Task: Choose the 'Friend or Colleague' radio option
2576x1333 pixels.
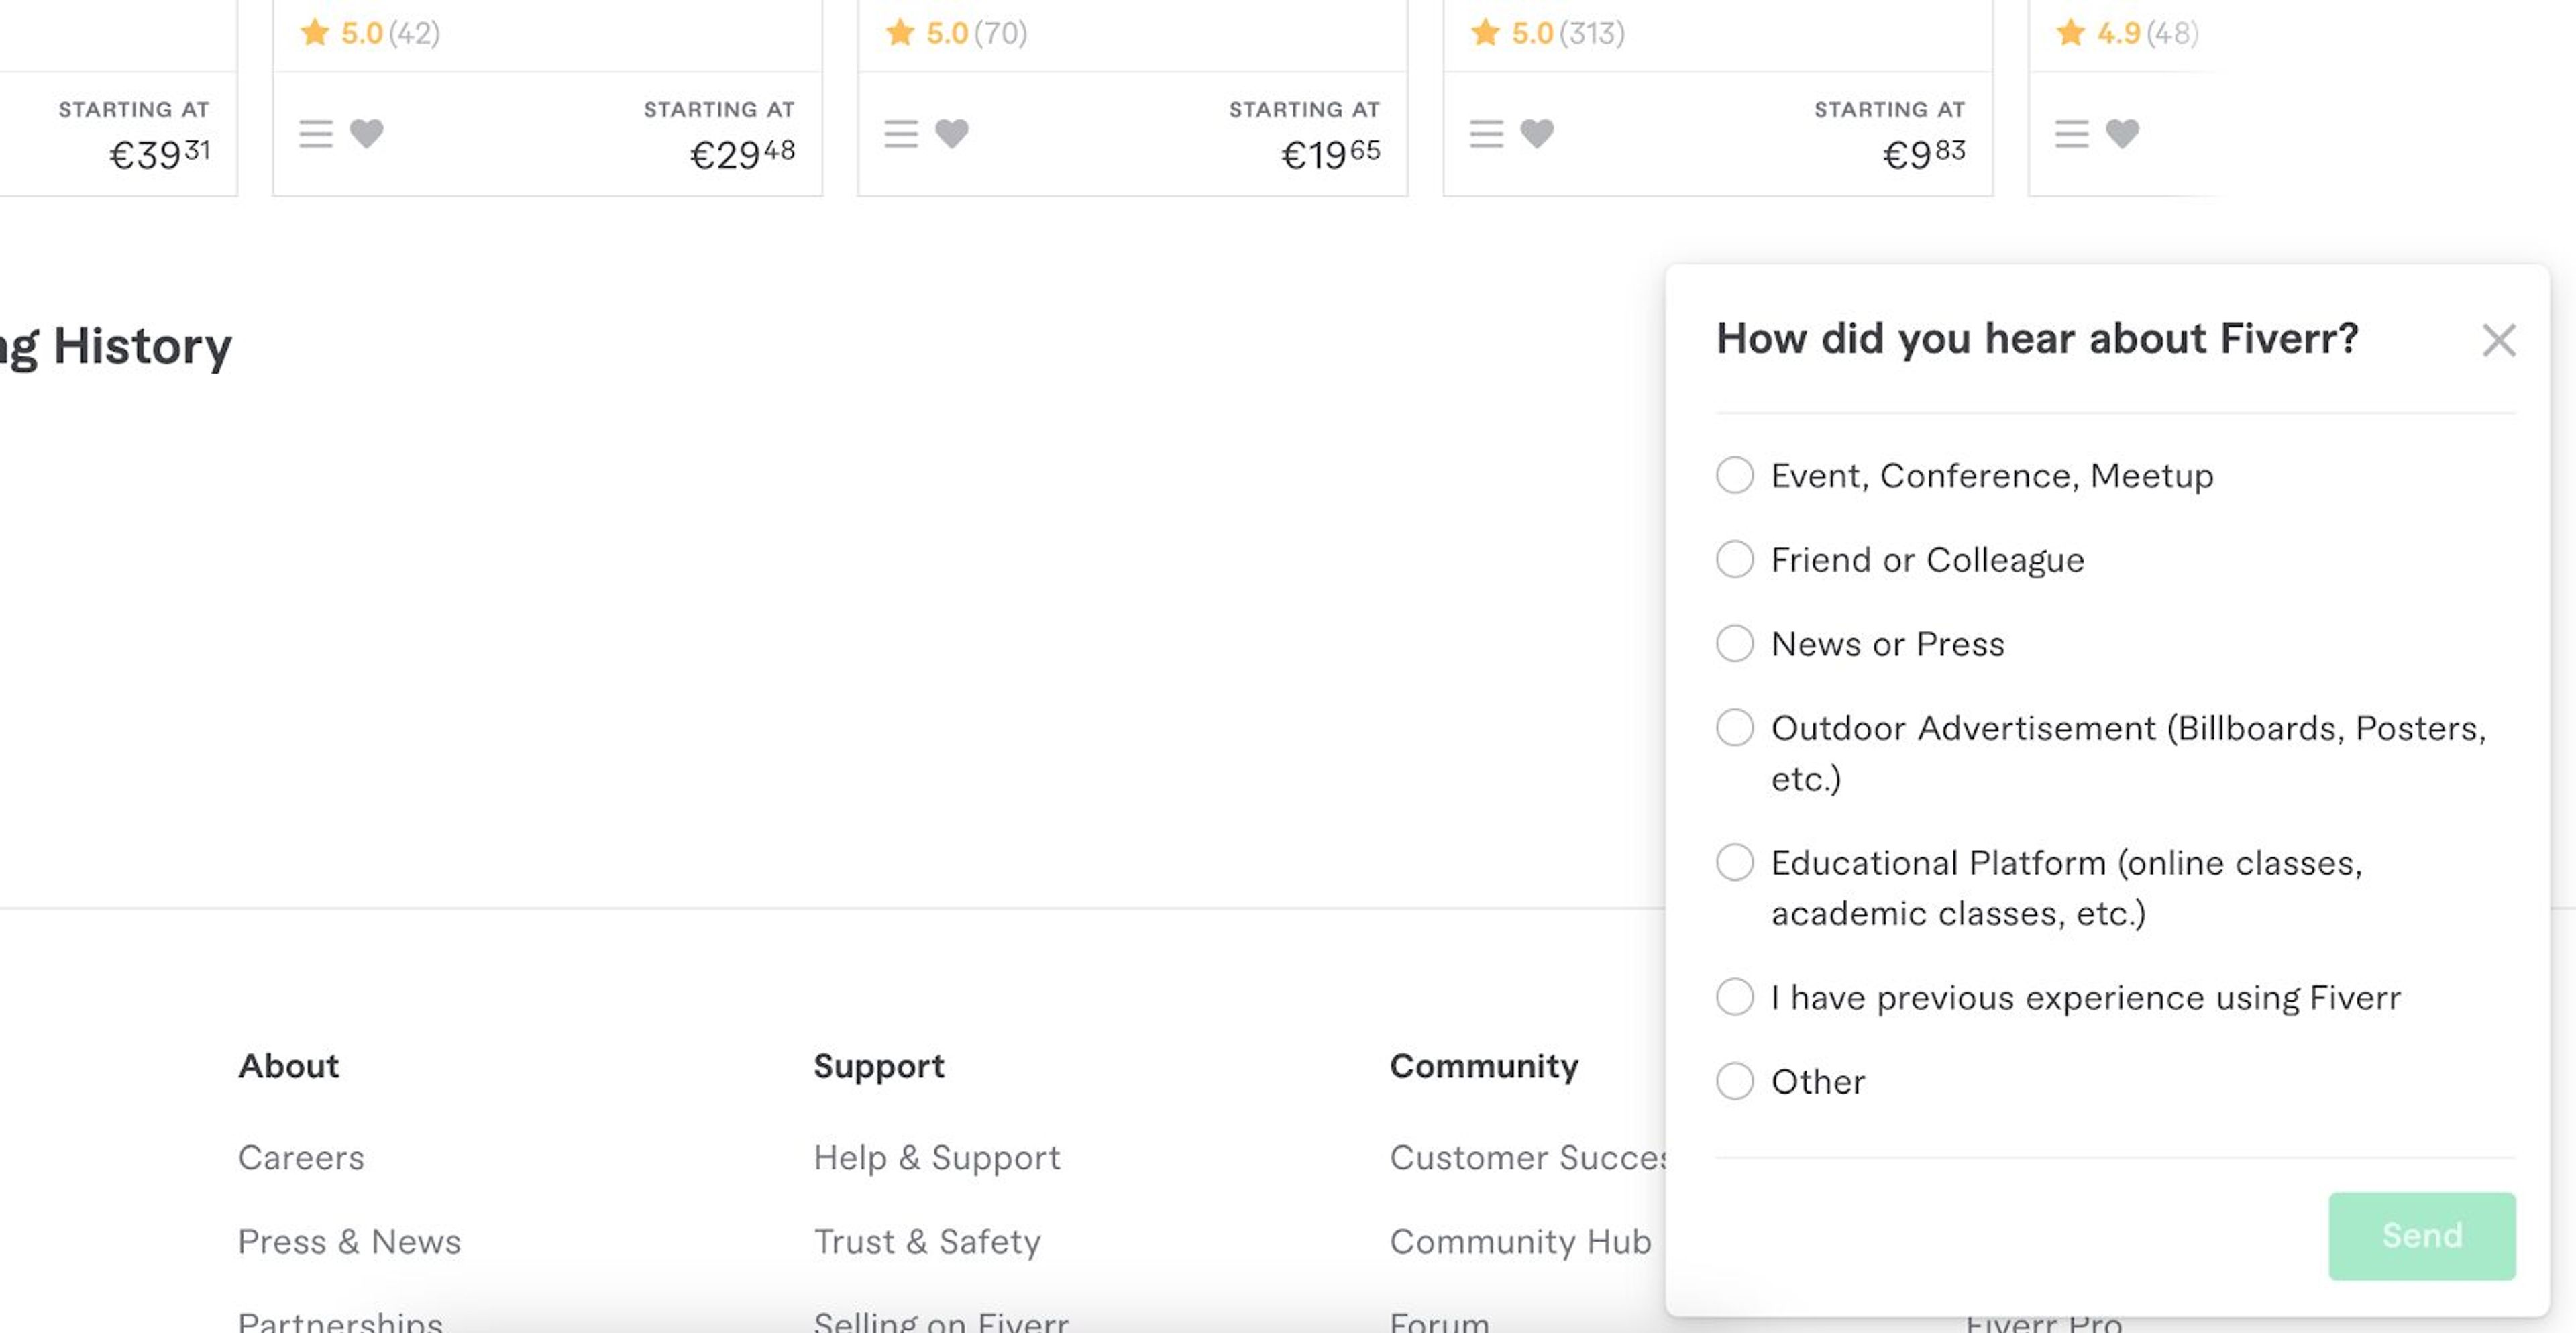Action: click(x=1734, y=559)
